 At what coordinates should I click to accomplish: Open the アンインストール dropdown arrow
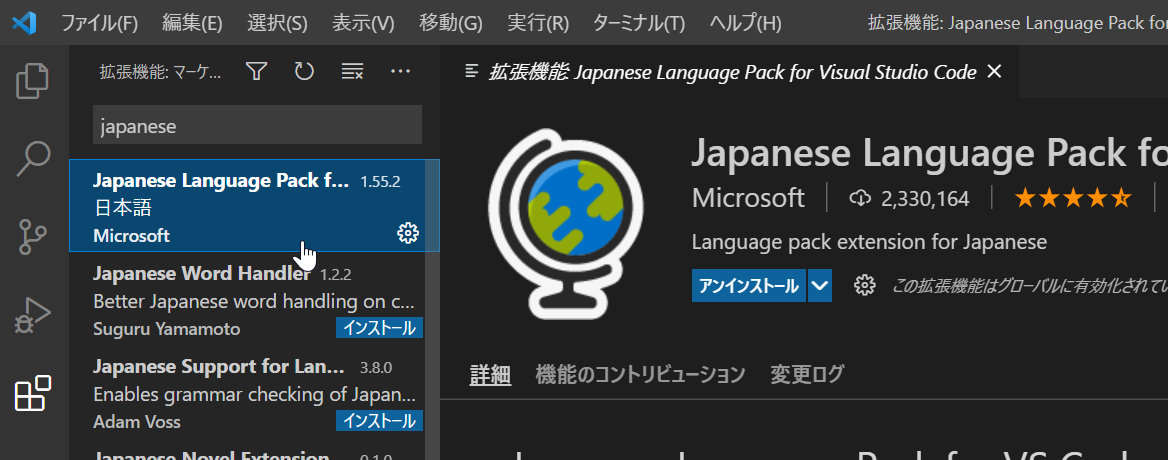(x=819, y=286)
